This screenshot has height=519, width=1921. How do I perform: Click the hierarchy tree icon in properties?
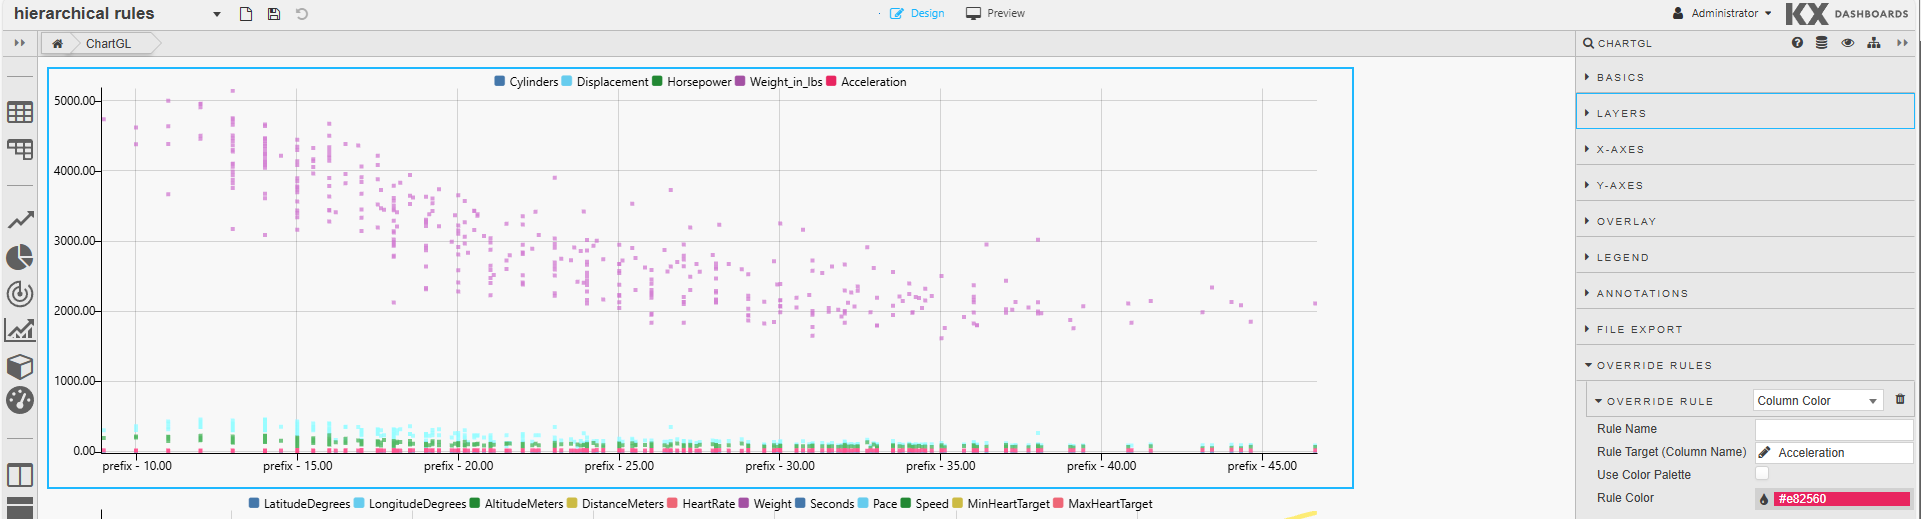pos(1874,43)
